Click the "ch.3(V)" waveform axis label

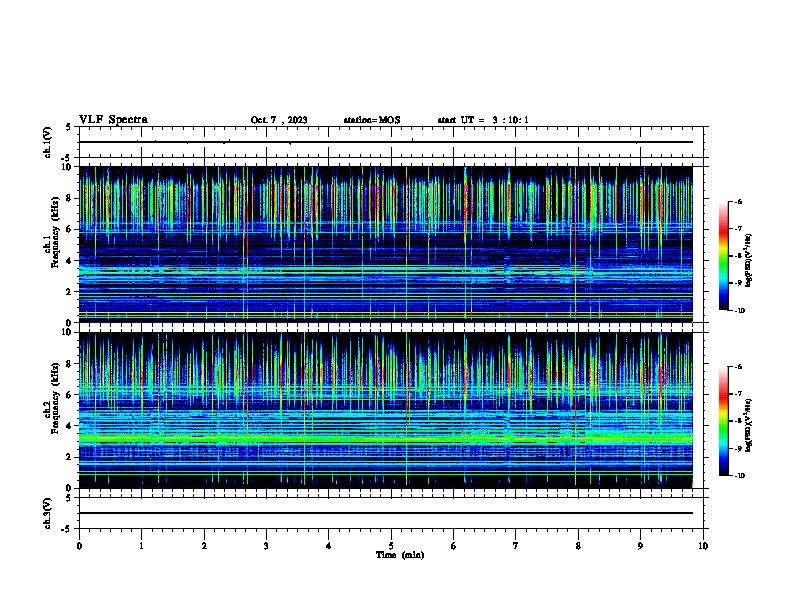[47, 513]
